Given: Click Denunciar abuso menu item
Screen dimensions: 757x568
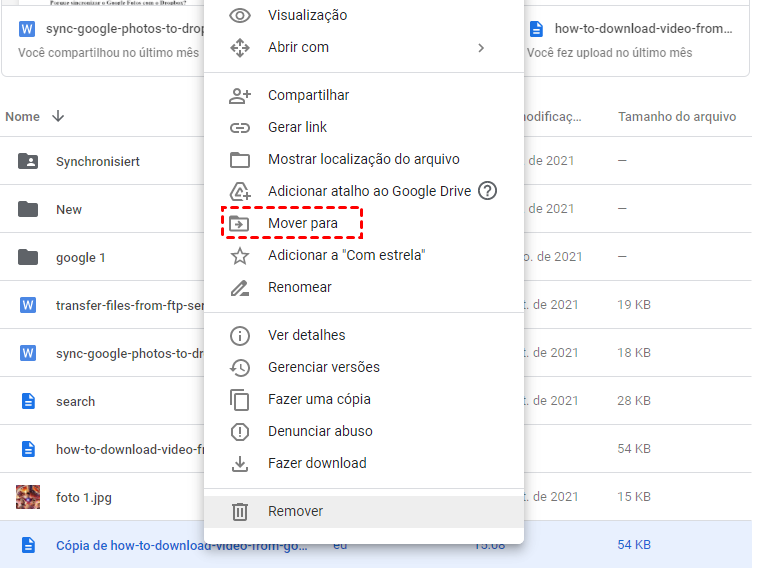Looking at the screenshot, I should [x=320, y=431].
